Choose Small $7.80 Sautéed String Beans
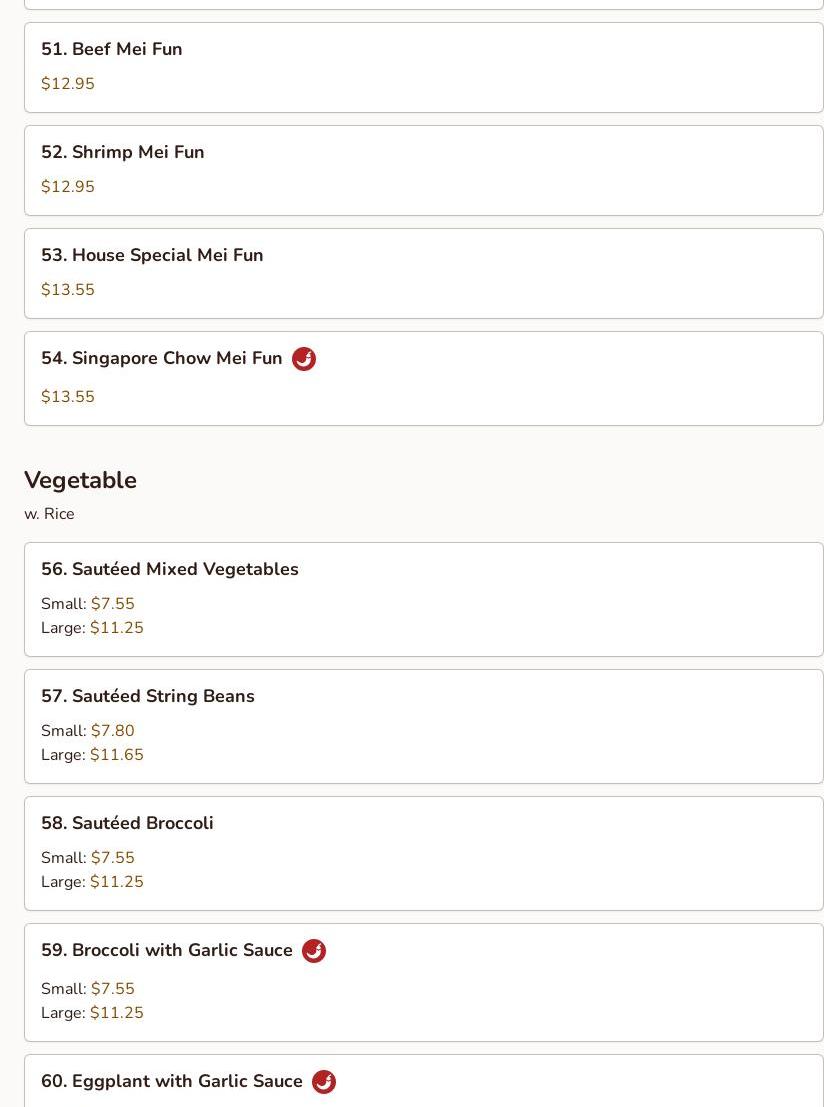The height and width of the screenshot is (1107, 824). click(x=88, y=731)
